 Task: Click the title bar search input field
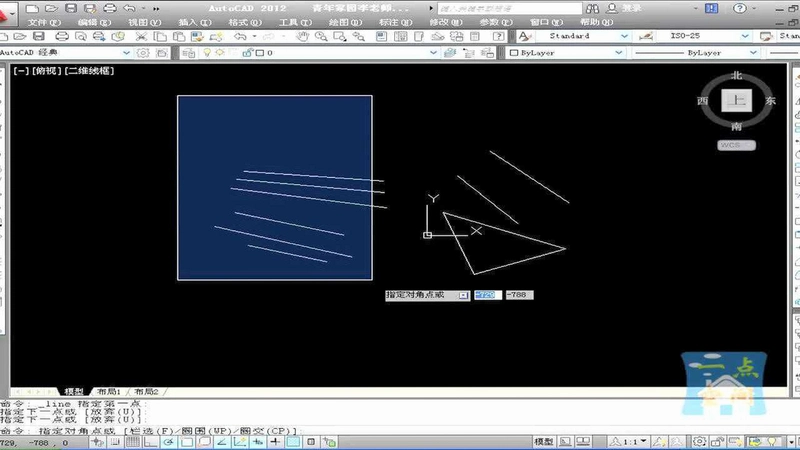509,9
